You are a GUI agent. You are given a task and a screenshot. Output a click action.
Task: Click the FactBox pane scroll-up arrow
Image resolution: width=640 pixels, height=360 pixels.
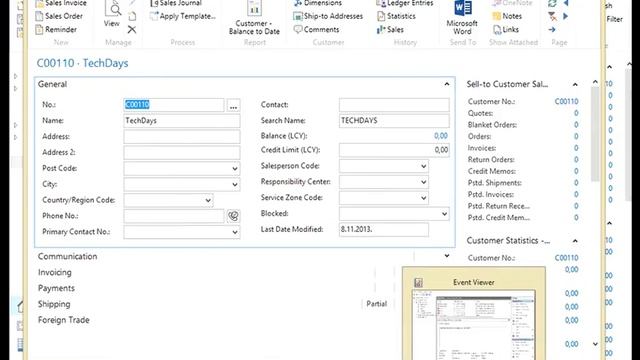[595, 82]
